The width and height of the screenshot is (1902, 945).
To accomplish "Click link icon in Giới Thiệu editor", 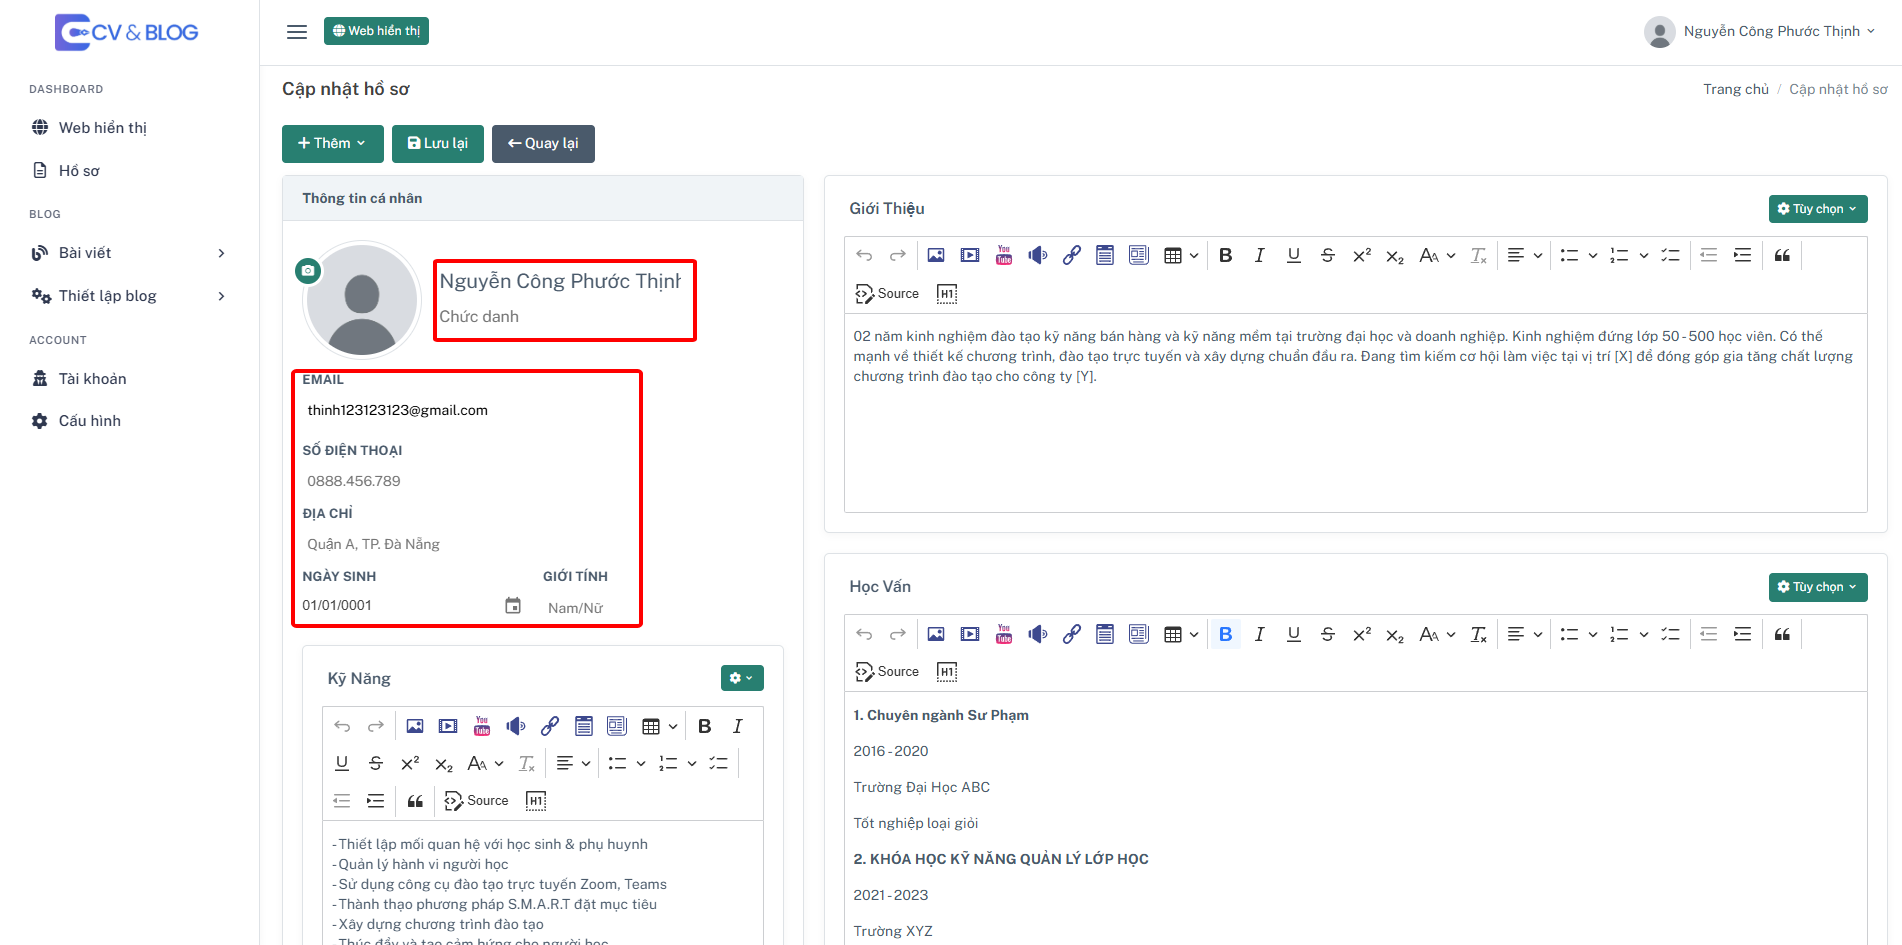I will click(1072, 255).
